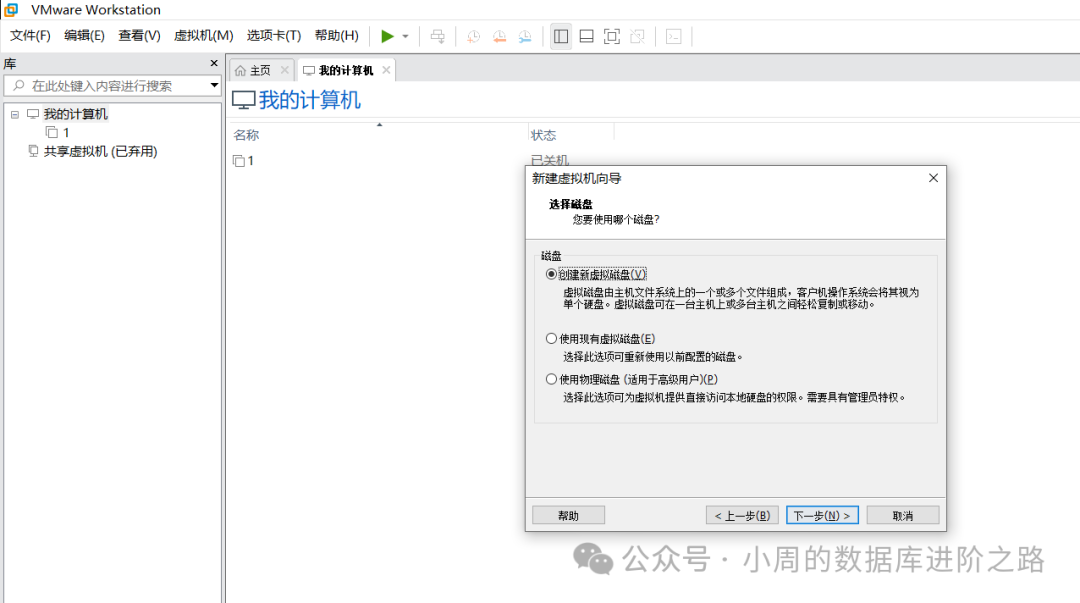1080x603 pixels.
Task: Power on the virtual machine with green play icon
Action: 387,36
